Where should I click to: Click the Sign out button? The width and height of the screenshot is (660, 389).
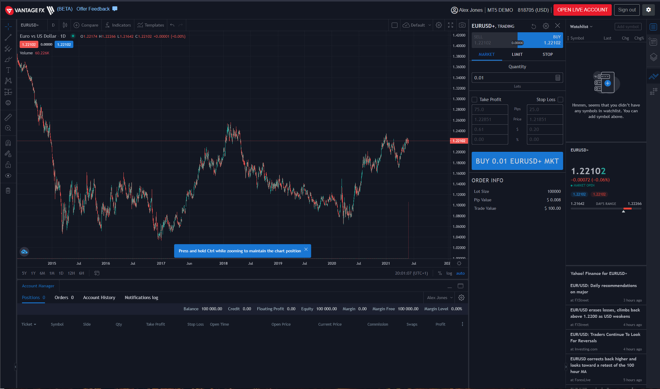coord(627,10)
